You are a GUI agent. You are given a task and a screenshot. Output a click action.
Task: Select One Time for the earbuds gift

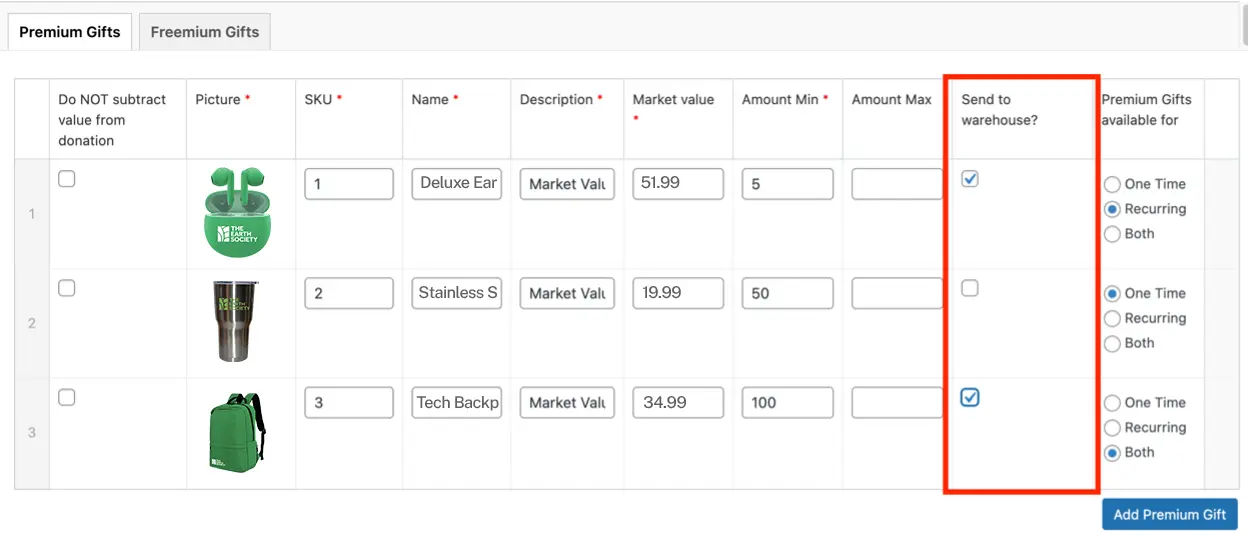1112,185
